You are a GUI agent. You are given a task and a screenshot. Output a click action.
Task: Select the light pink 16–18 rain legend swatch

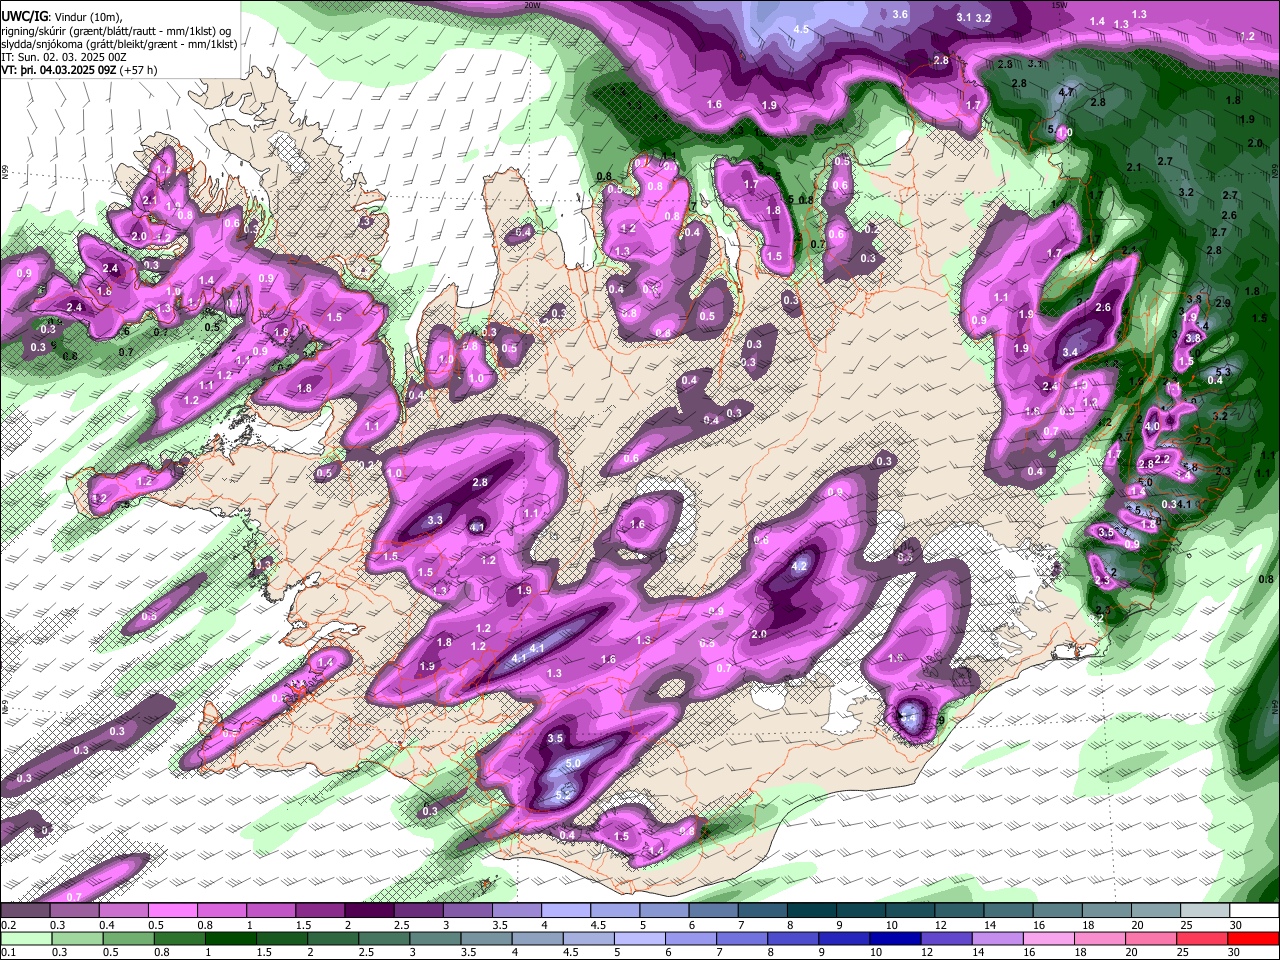tap(1050, 938)
